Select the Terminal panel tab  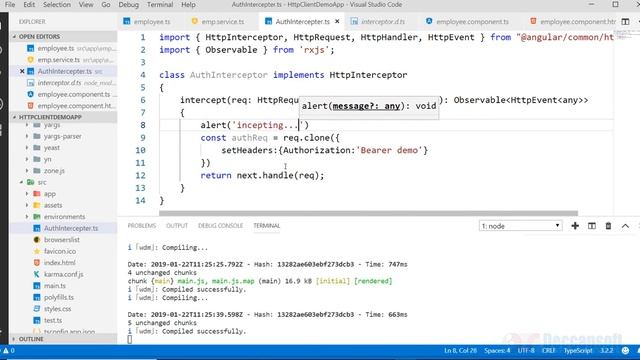tap(267, 225)
